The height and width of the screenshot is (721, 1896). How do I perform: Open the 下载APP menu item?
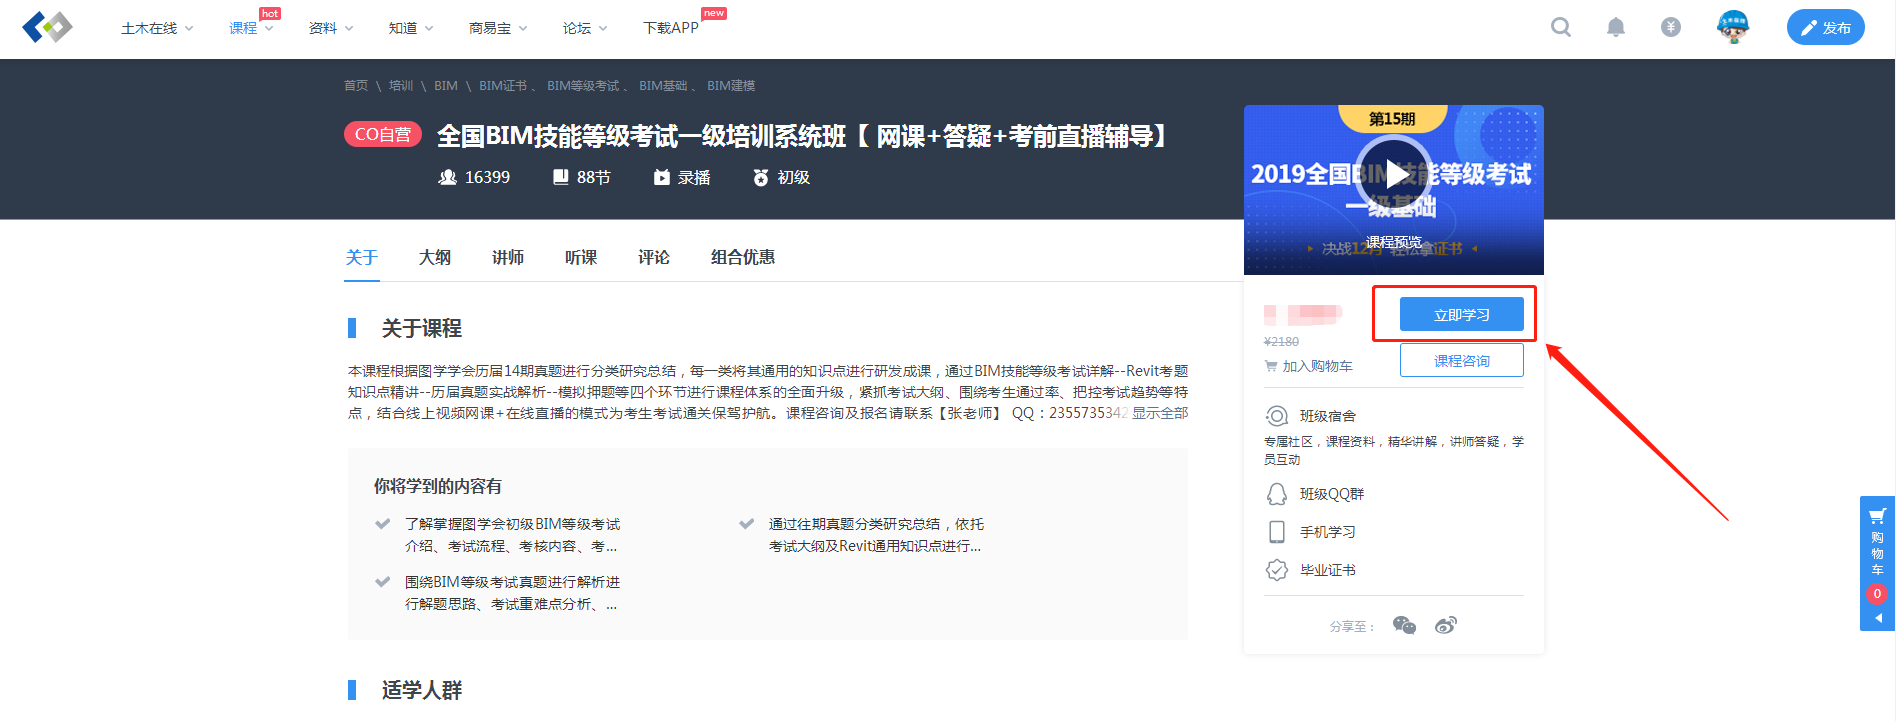click(671, 28)
